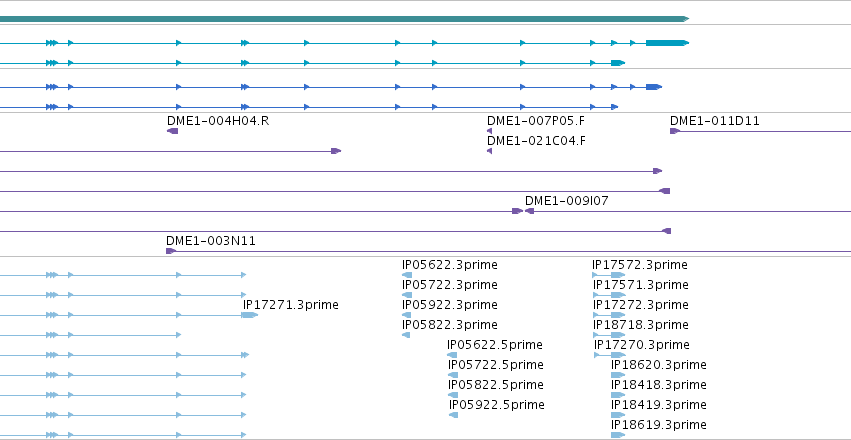Click the label IP05622.3prime
Screen dimensions: 851x440
click(x=450, y=265)
